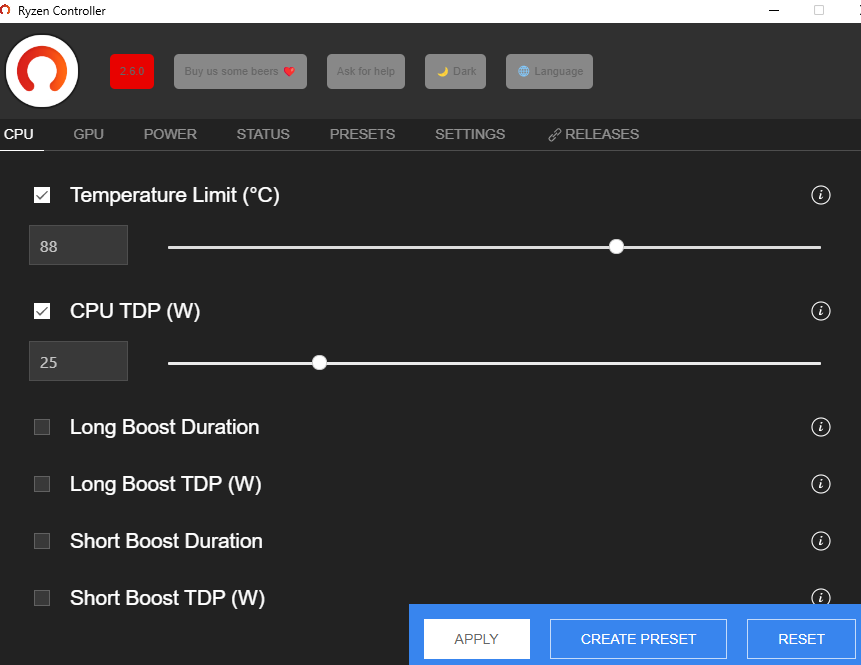Image resolution: width=861 pixels, height=665 pixels.
Task: Click the Temperature Limit value field showing 88
Action: click(x=79, y=245)
